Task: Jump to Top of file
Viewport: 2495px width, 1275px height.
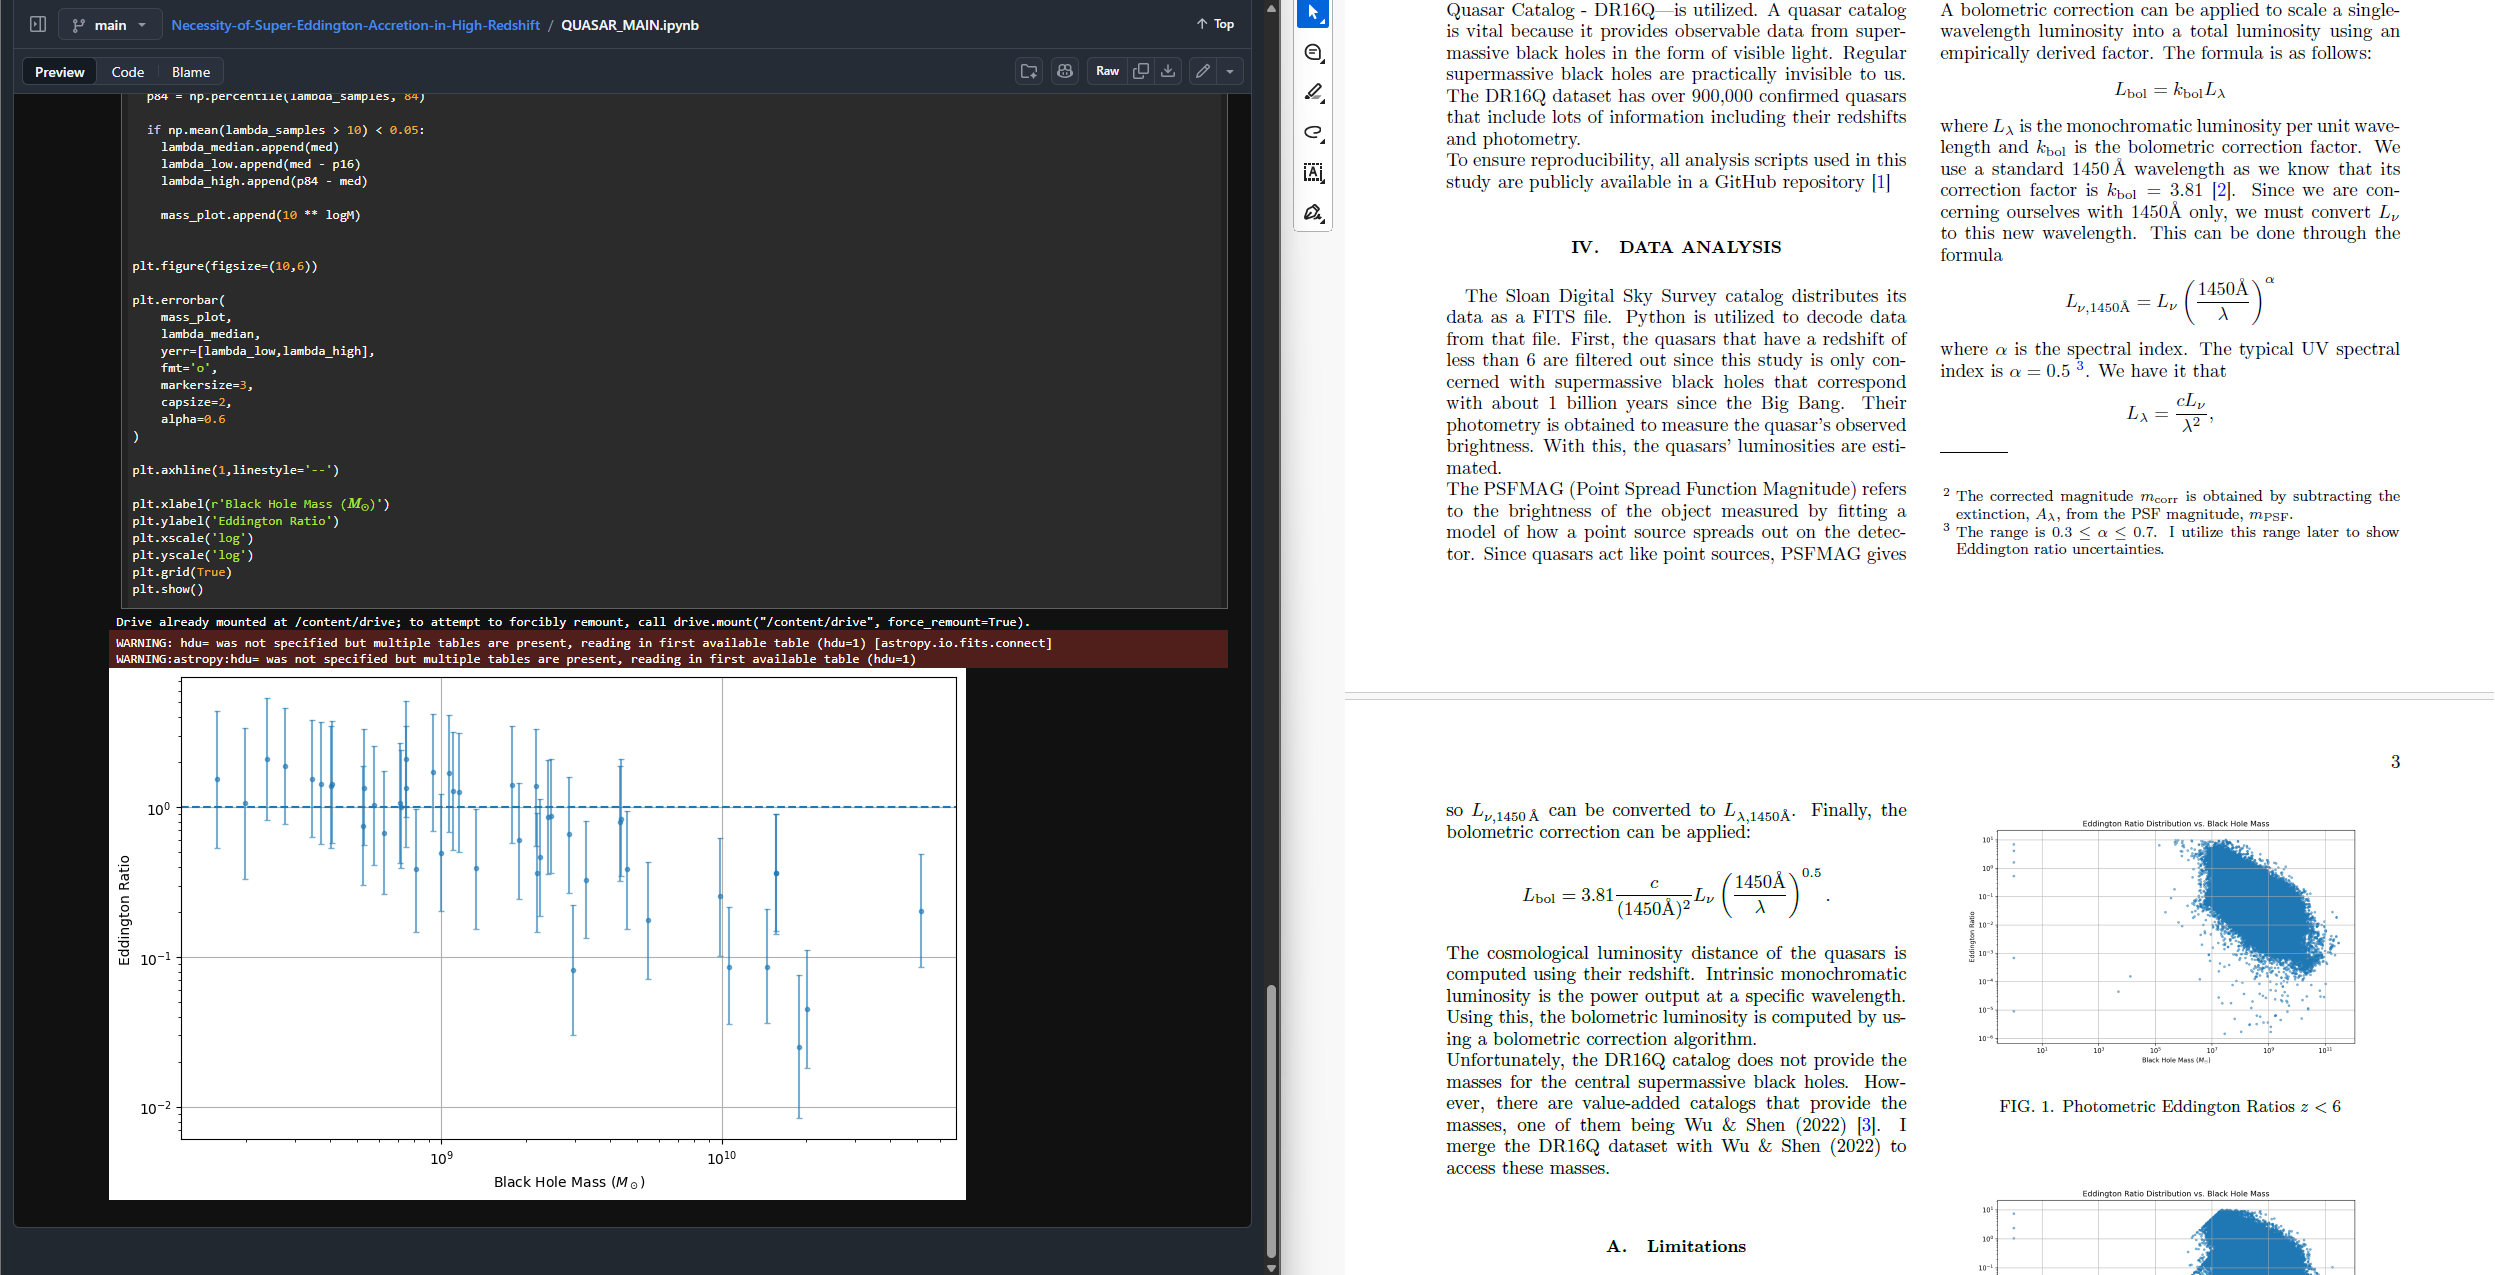Action: 1215,24
